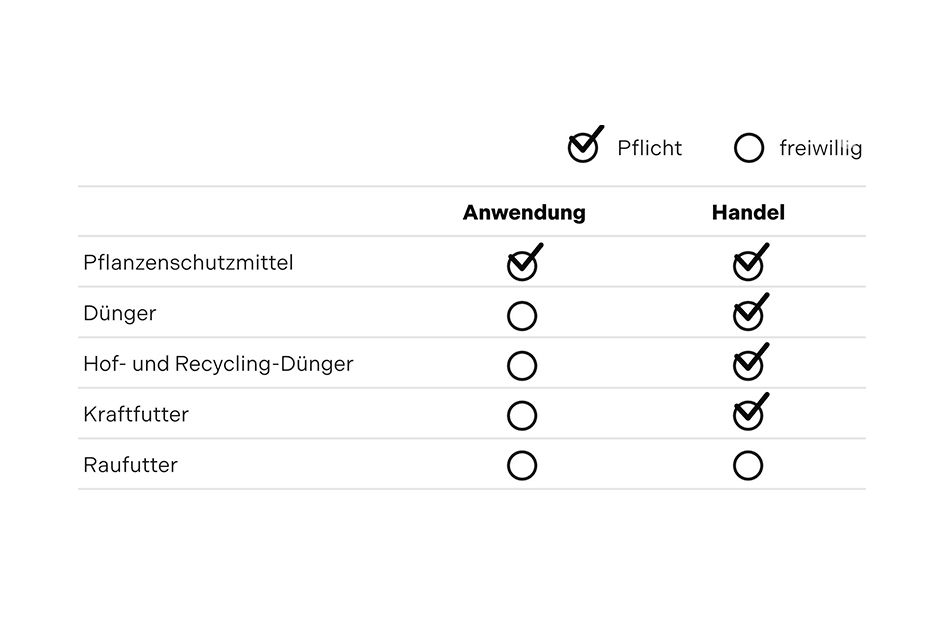
Task: Select the Raufutter Anwendung circle
Action: click(x=522, y=465)
